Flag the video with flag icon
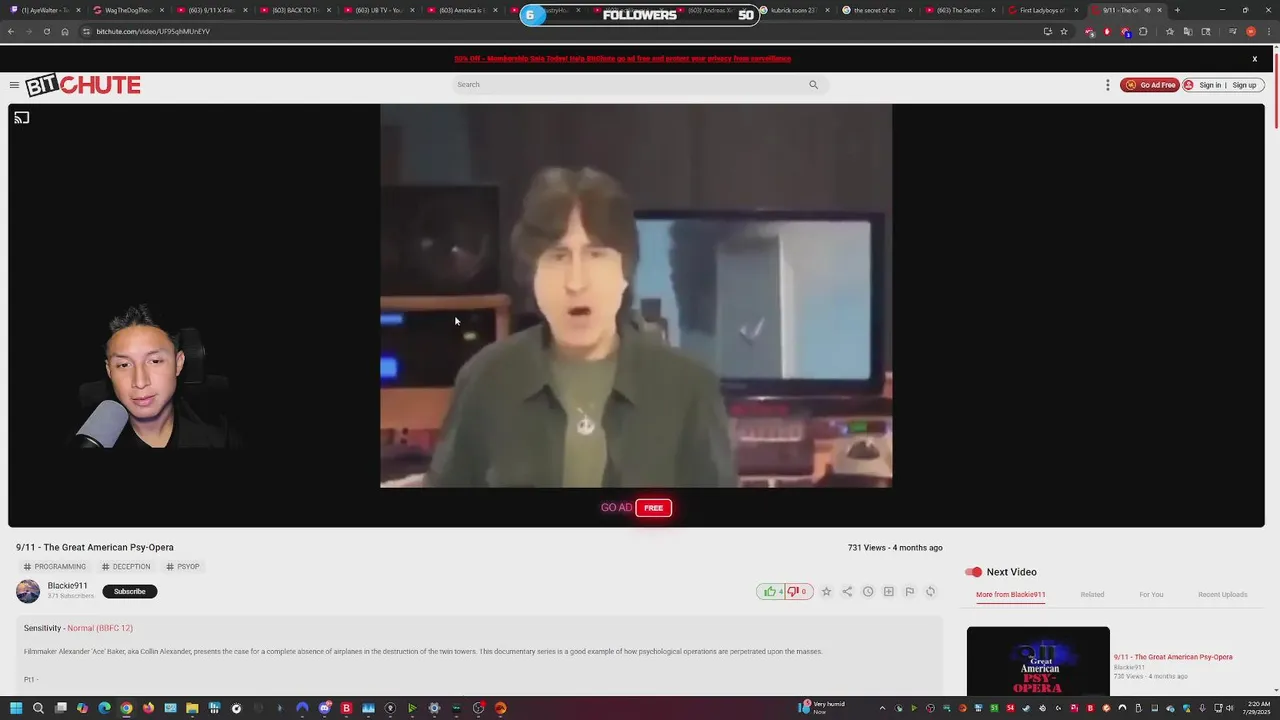The height and width of the screenshot is (720, 1280). tap(909, 591)
